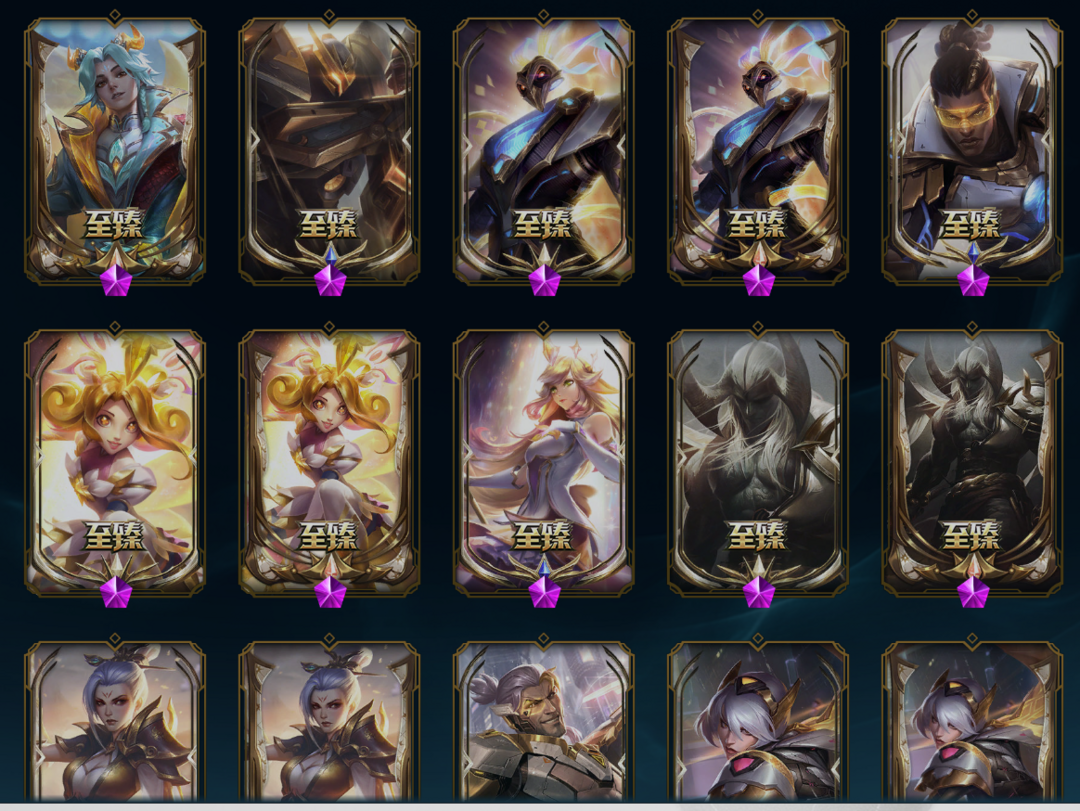Click the 至臻 label on the dark golden mech card
Screen dimensions: 1080x811
pyautogui.click(x=329, y=224)
